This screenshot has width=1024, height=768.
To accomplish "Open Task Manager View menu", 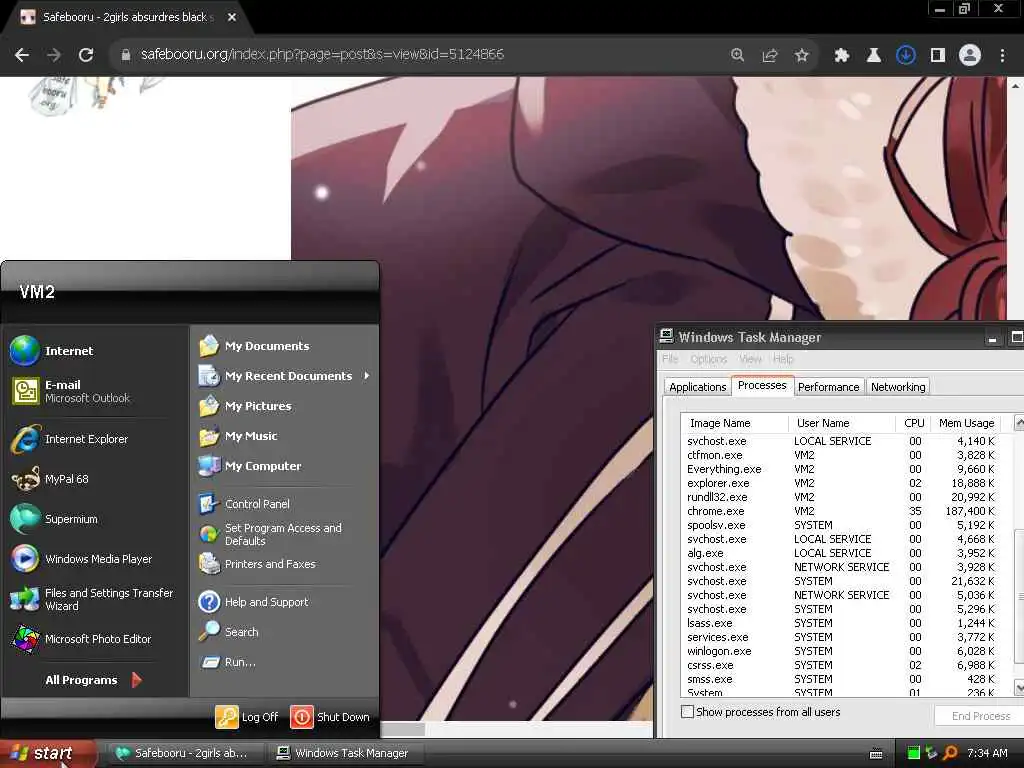I will coord(750,359).
